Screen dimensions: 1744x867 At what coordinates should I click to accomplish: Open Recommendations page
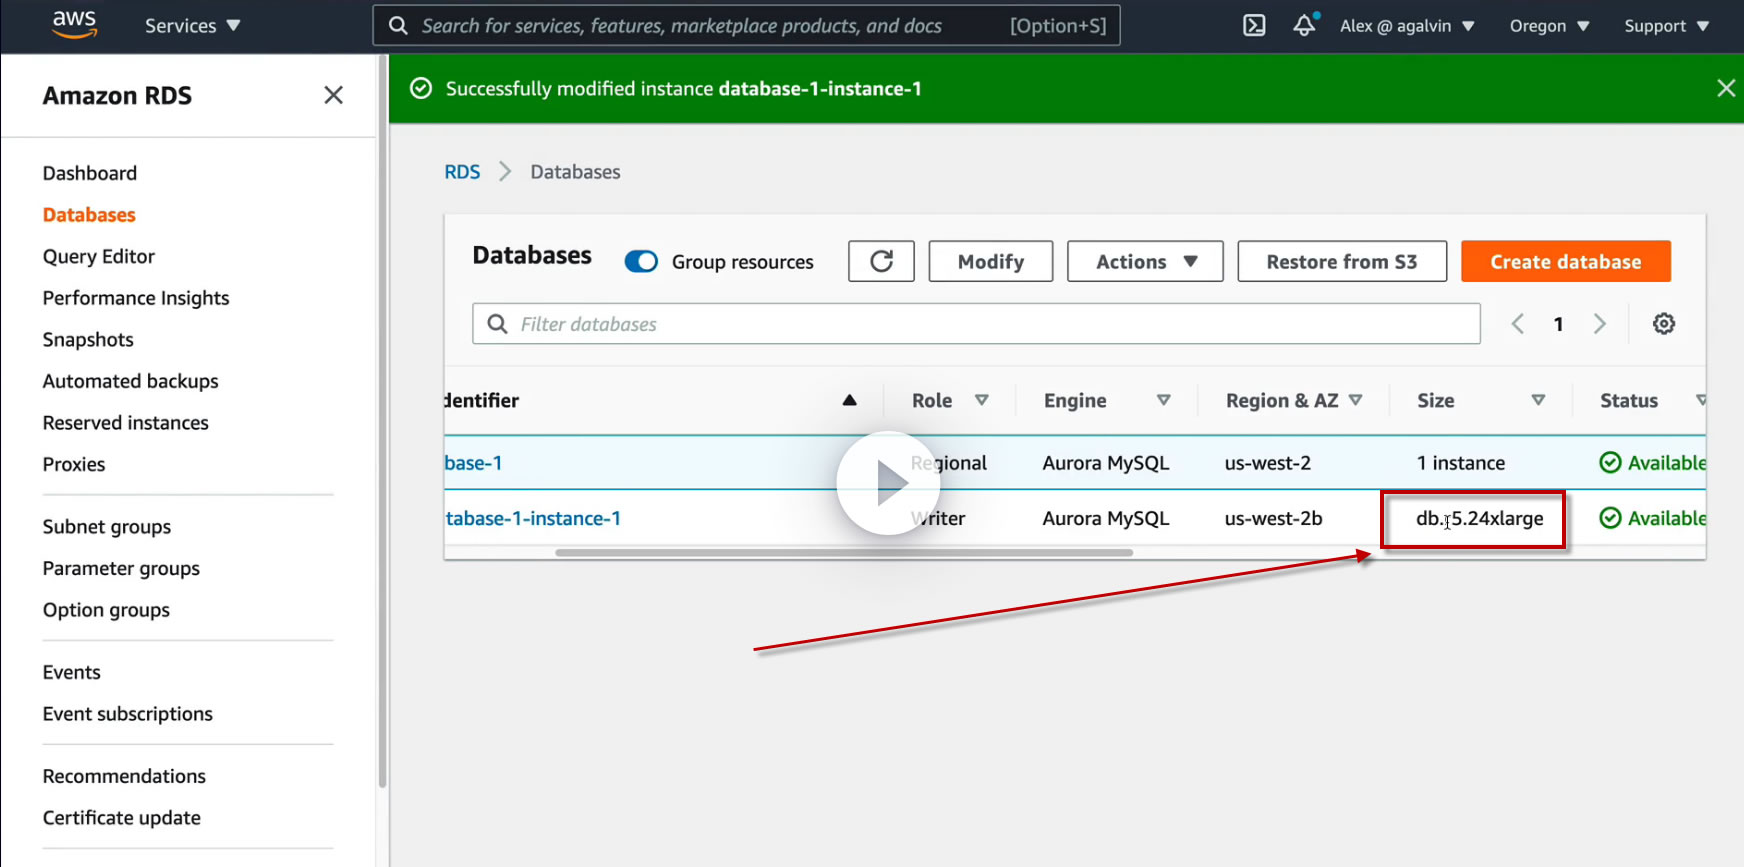click(x=124, y=776)
